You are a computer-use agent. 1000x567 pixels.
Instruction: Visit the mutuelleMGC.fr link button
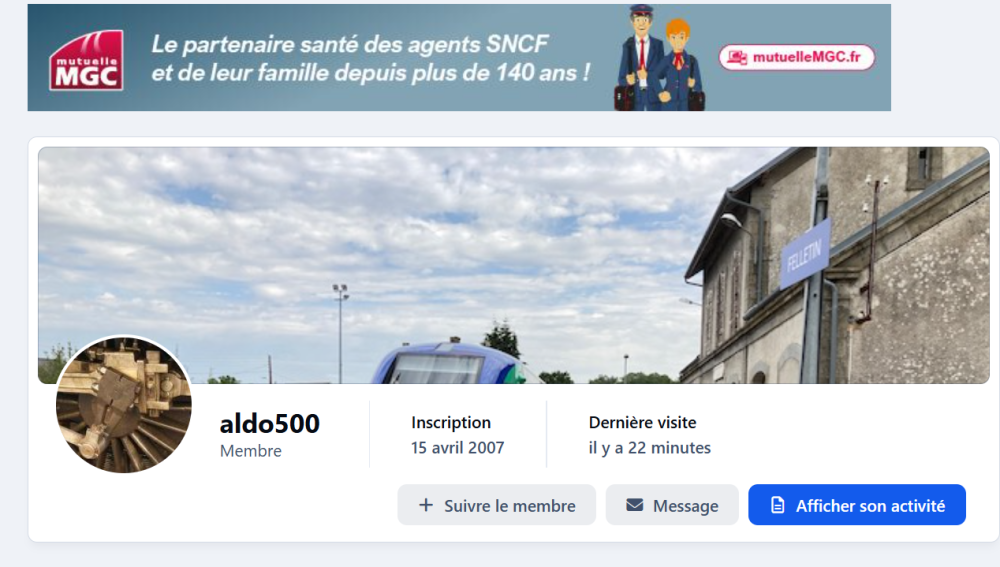797,57
